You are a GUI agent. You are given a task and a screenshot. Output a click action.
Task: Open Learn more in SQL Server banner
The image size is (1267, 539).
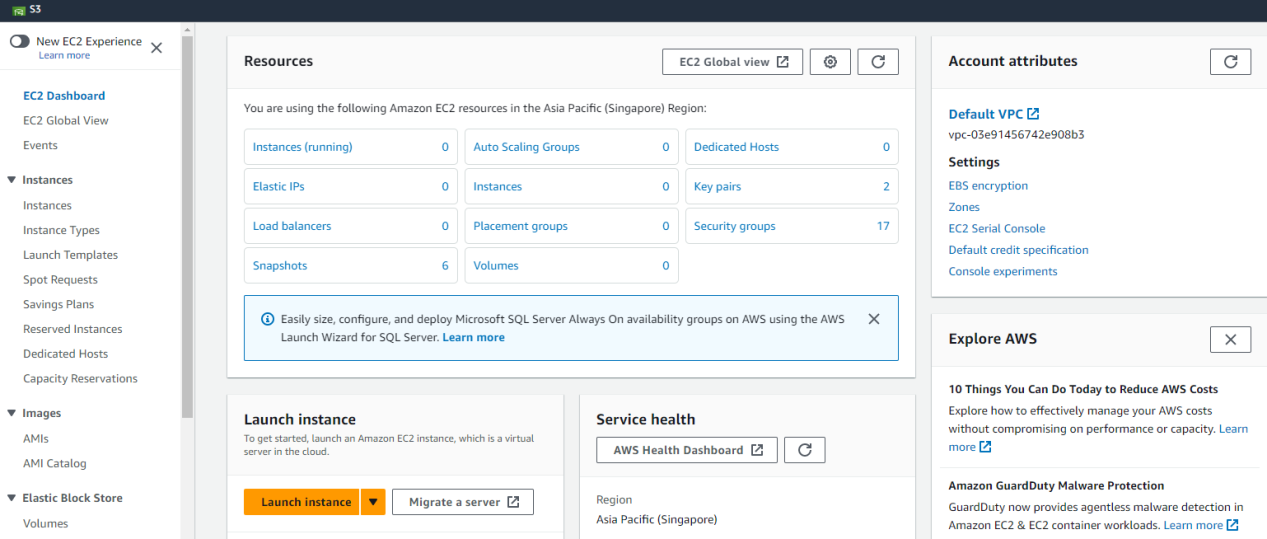tap(474, 338)
